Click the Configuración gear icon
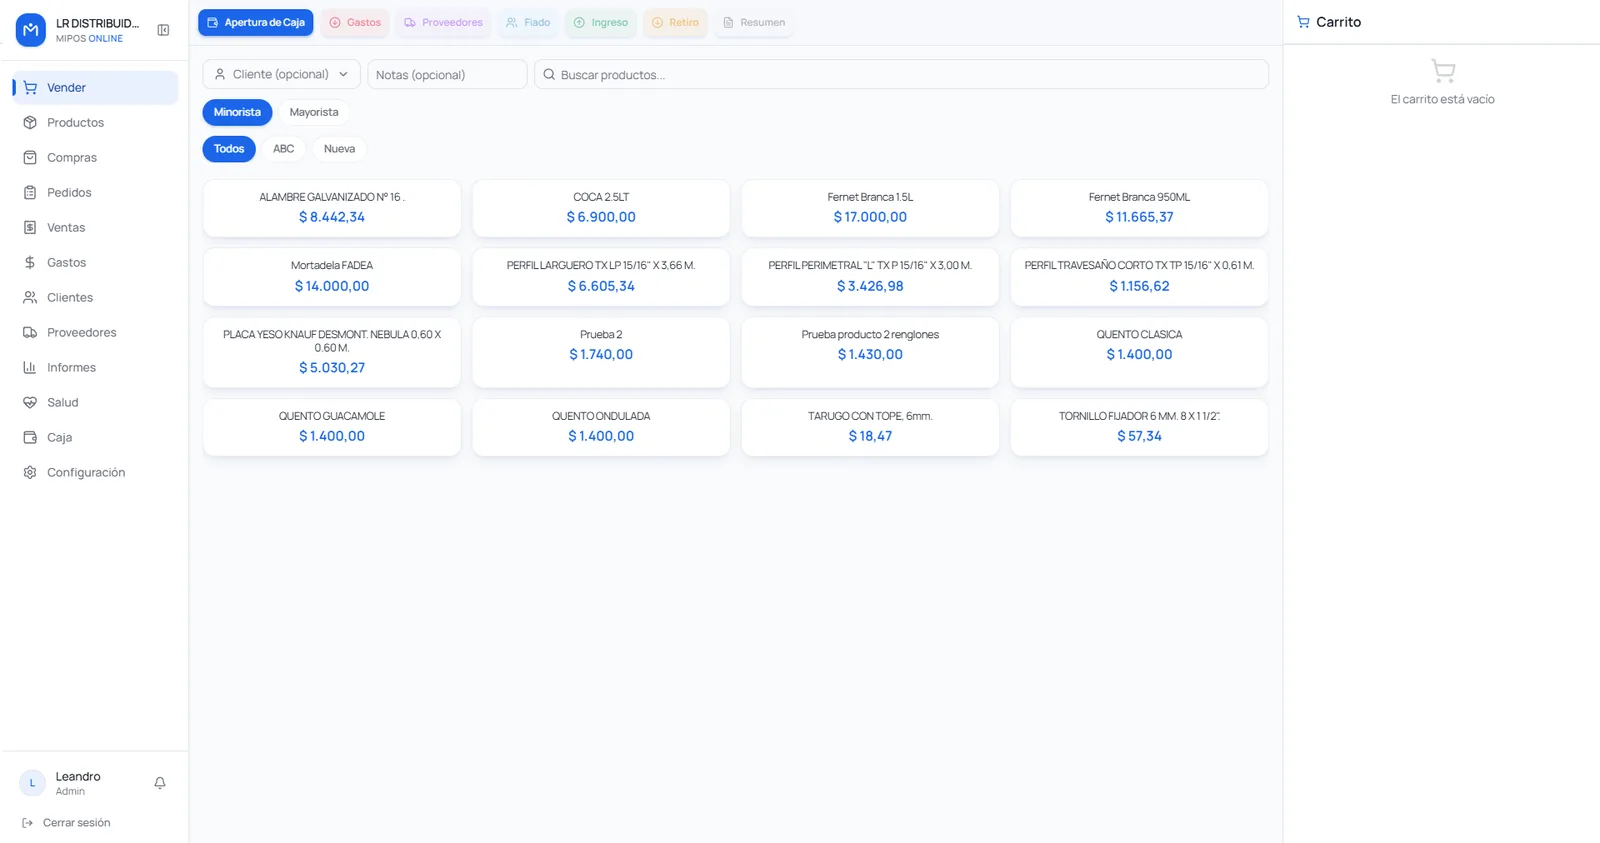Image resolution: width=1600 pixels, height=843 pixels. (x=30, y=473)
